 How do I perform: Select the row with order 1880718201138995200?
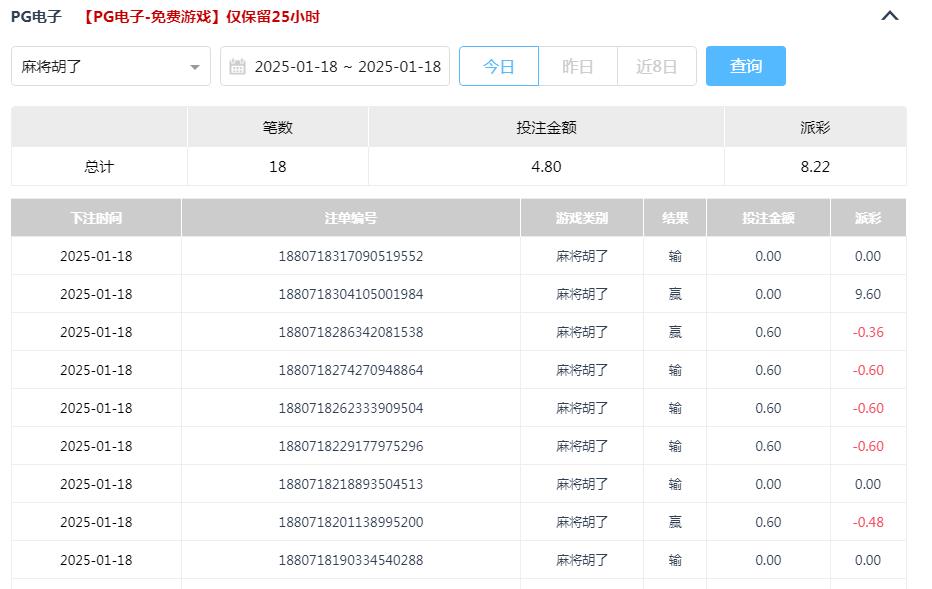[350, 522]
